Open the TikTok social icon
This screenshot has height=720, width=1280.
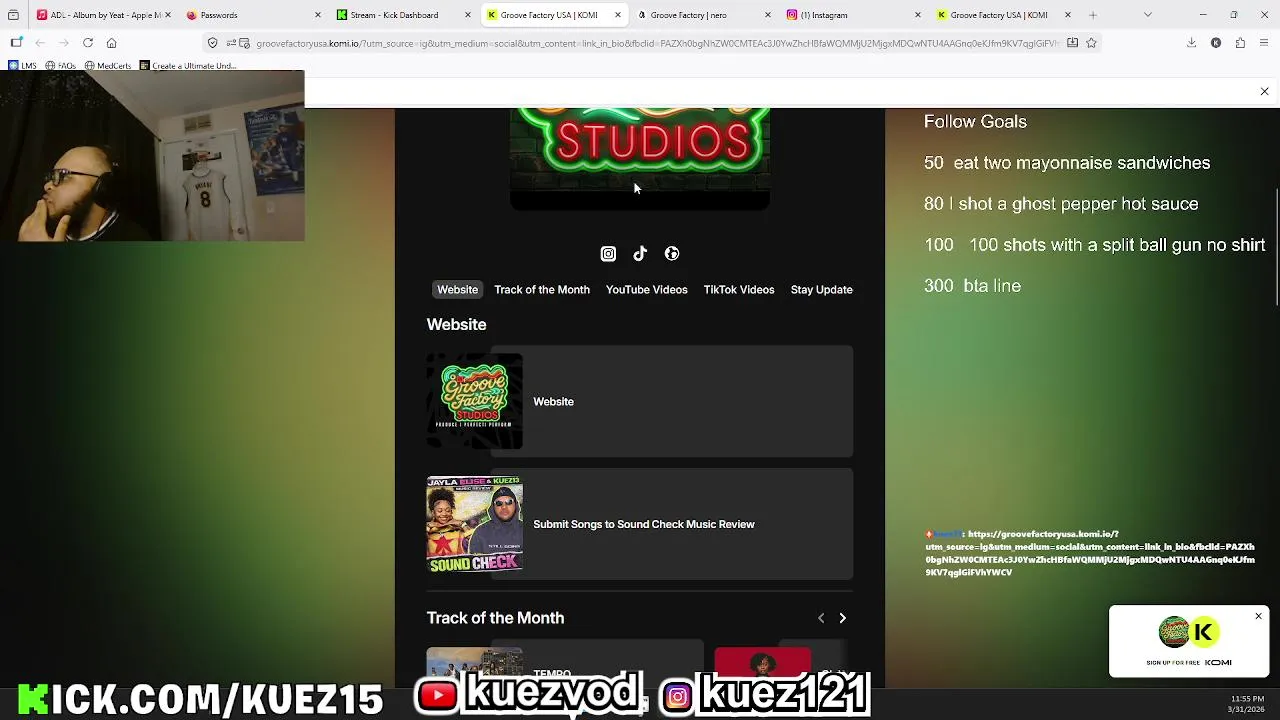pyautogui.click(x=640, y=254)
